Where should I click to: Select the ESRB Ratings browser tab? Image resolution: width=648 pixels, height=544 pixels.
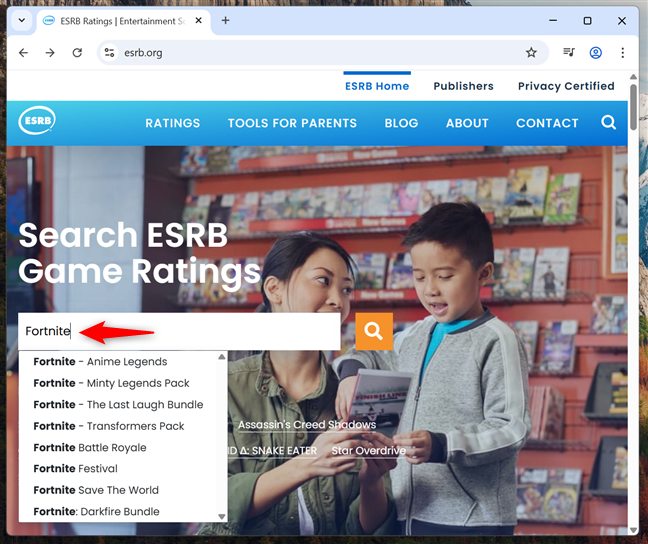click(124, 21)
